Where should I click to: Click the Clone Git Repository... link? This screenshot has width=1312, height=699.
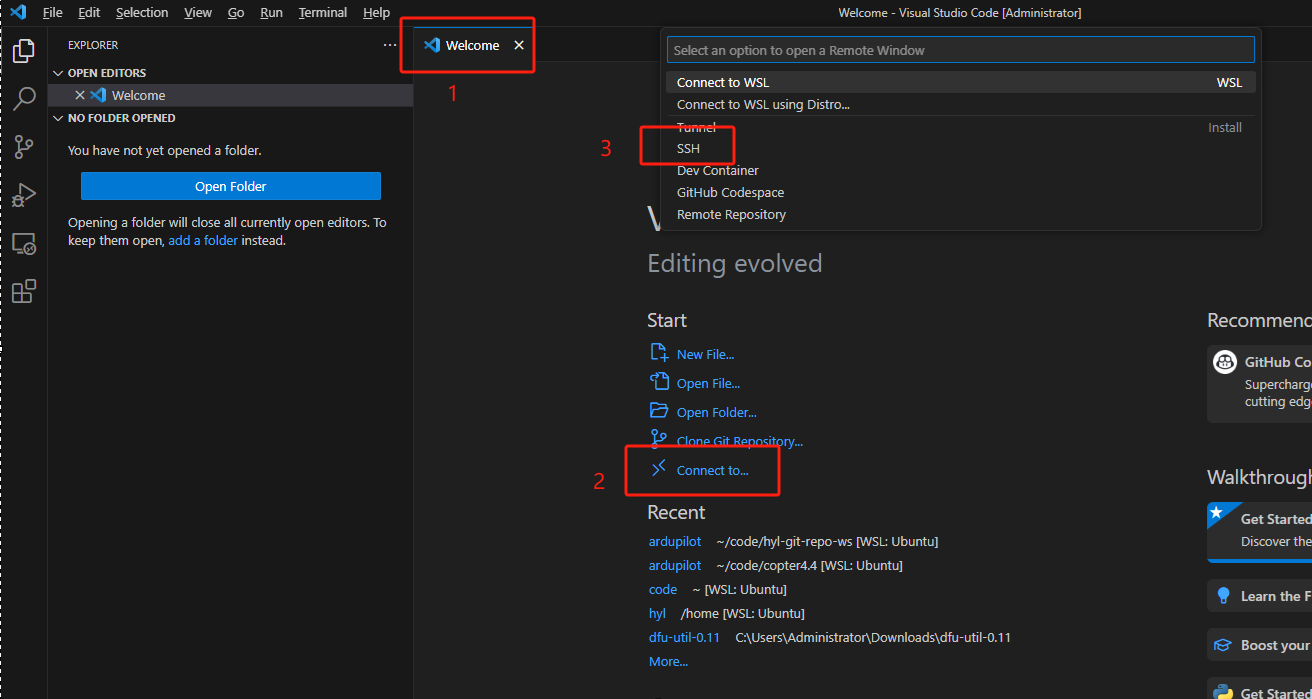[x=739, y=441]
